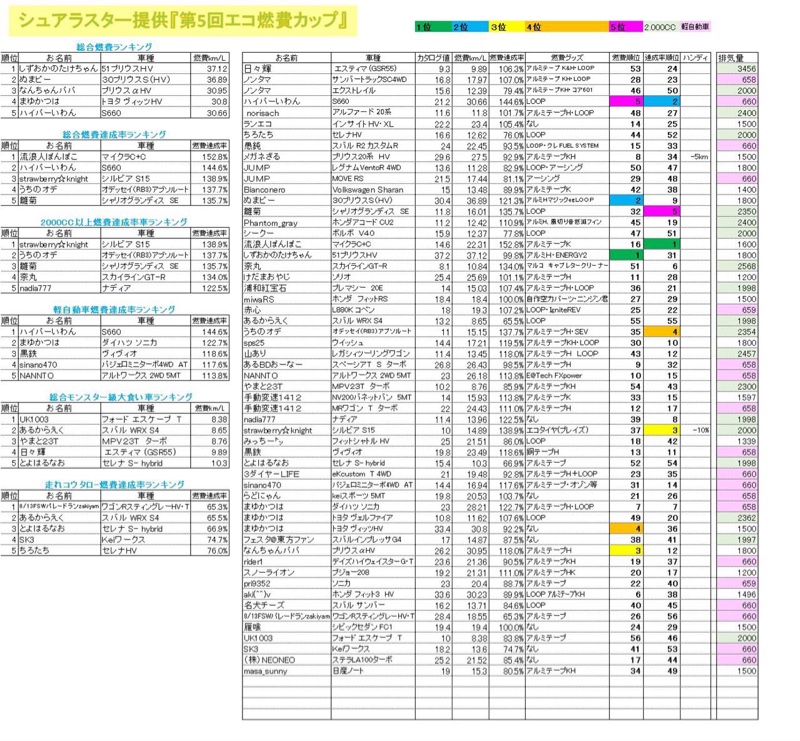The image size is (800, 741).
Task: Click the カタログ値 column header
Action: (x=433, y=58)
